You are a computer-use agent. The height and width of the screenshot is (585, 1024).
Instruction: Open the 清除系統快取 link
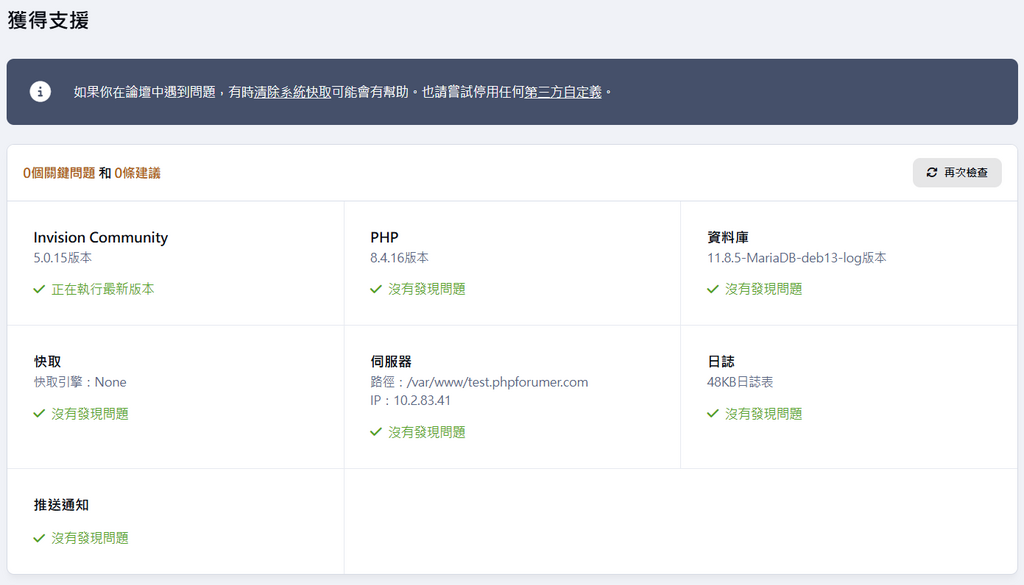tap(293, 92)
